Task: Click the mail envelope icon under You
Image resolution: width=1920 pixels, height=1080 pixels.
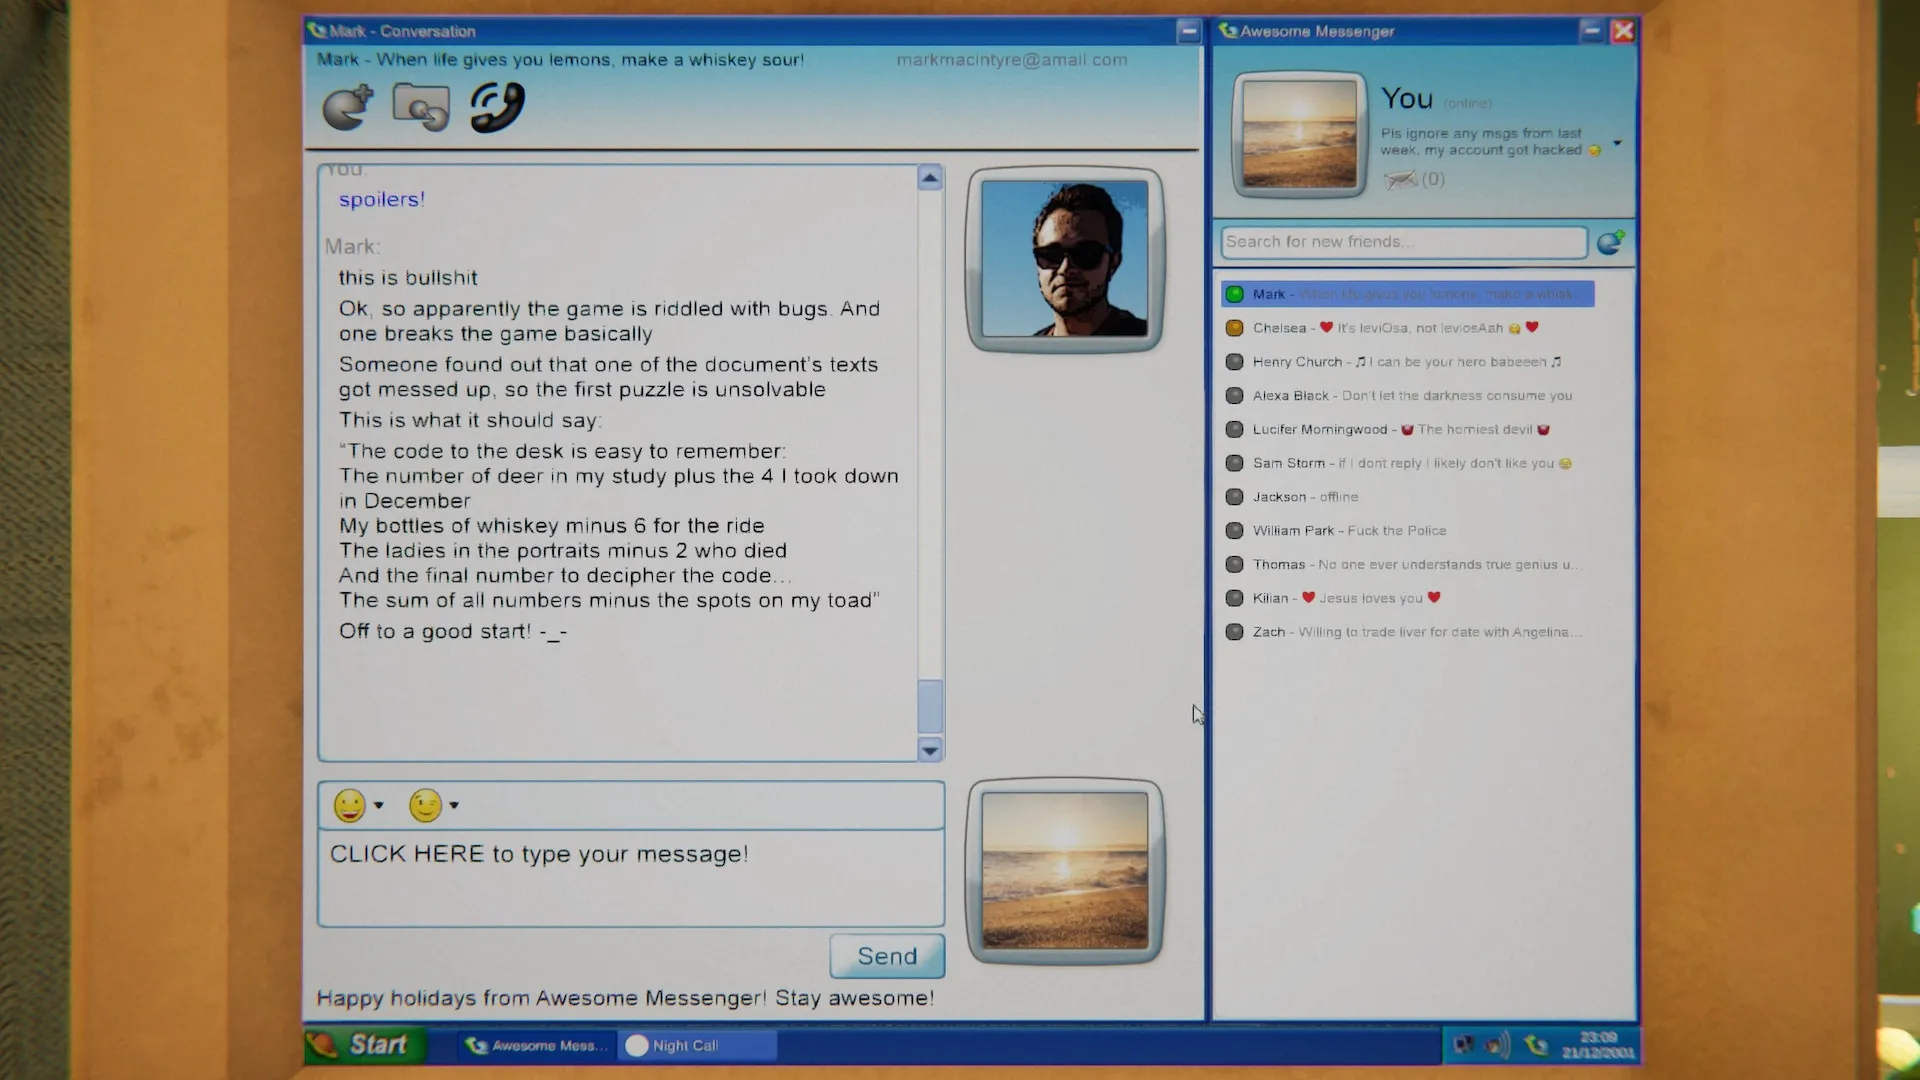Action: click(x=1400, y=179)
